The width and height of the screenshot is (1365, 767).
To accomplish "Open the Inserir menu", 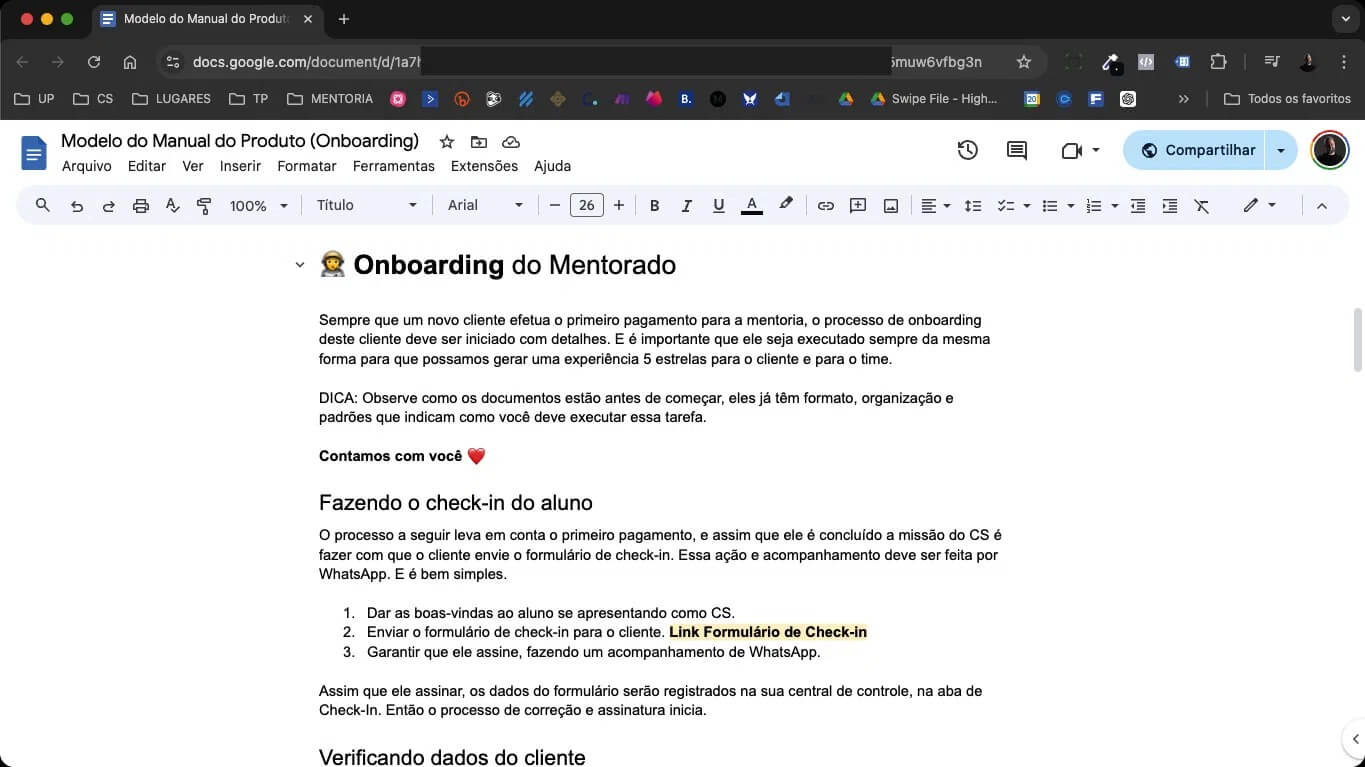I will click(x=240, y=166).
